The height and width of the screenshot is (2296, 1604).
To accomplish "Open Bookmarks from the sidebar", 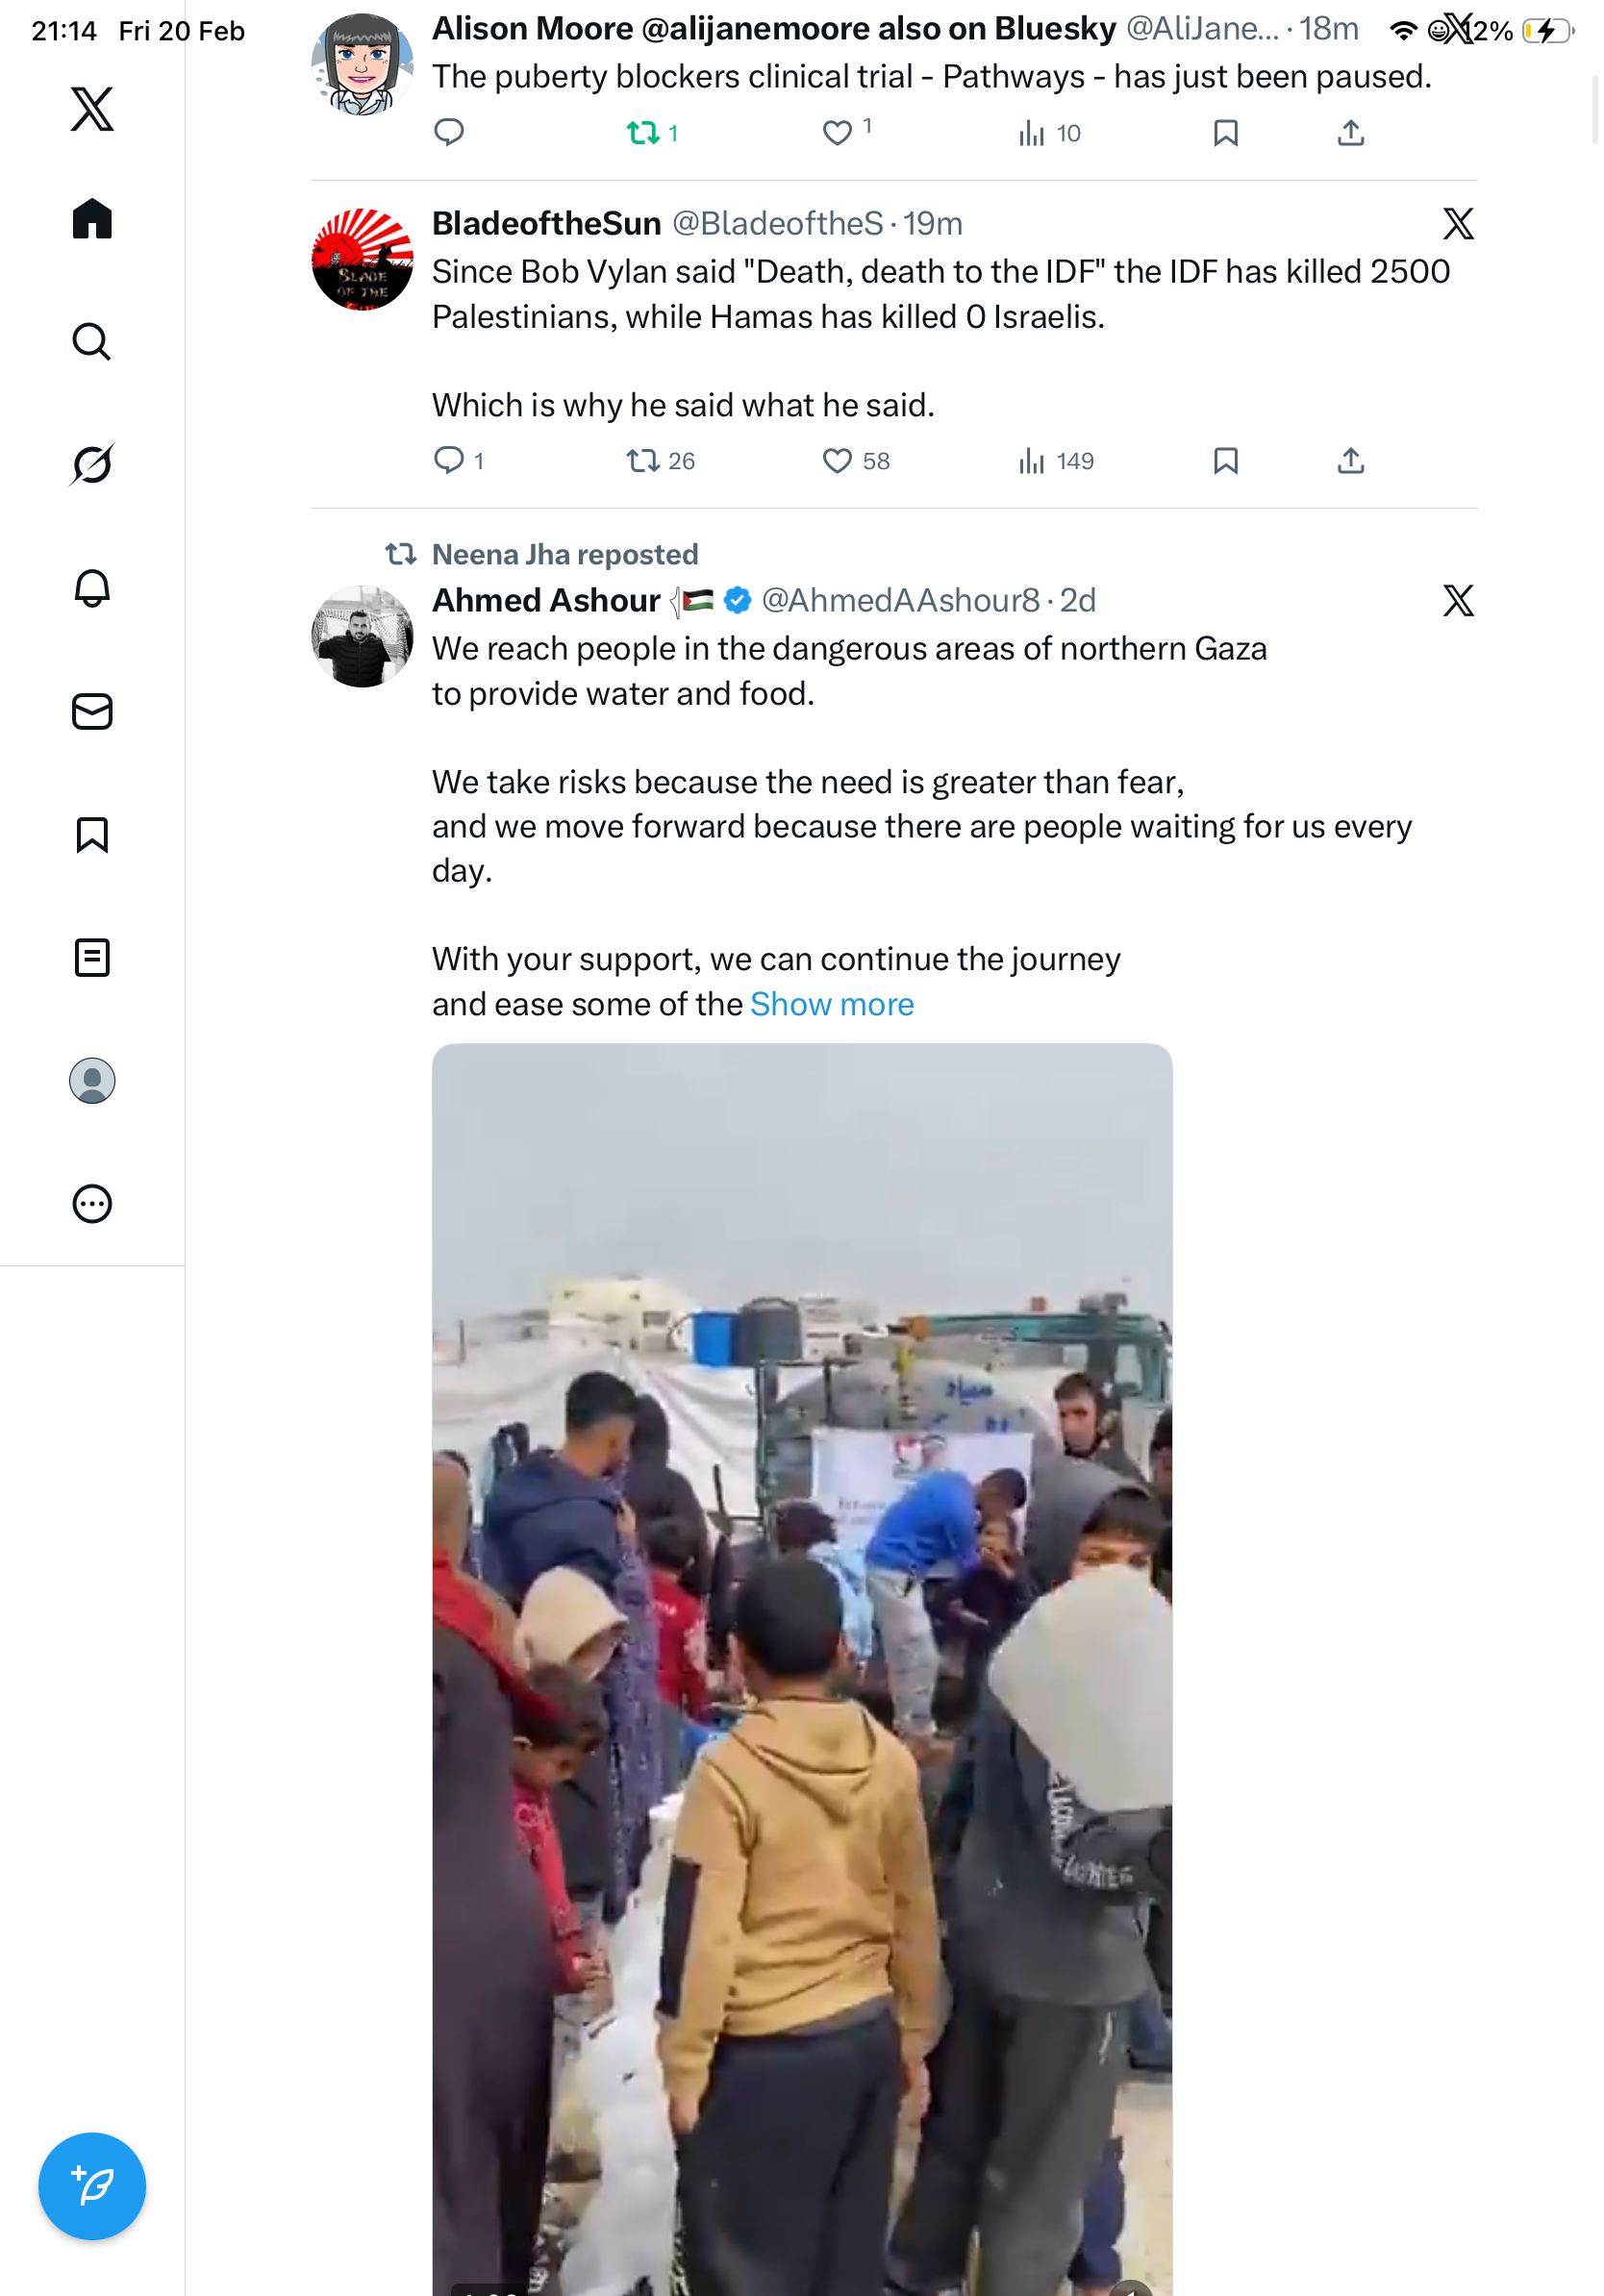I will point(92,834).
